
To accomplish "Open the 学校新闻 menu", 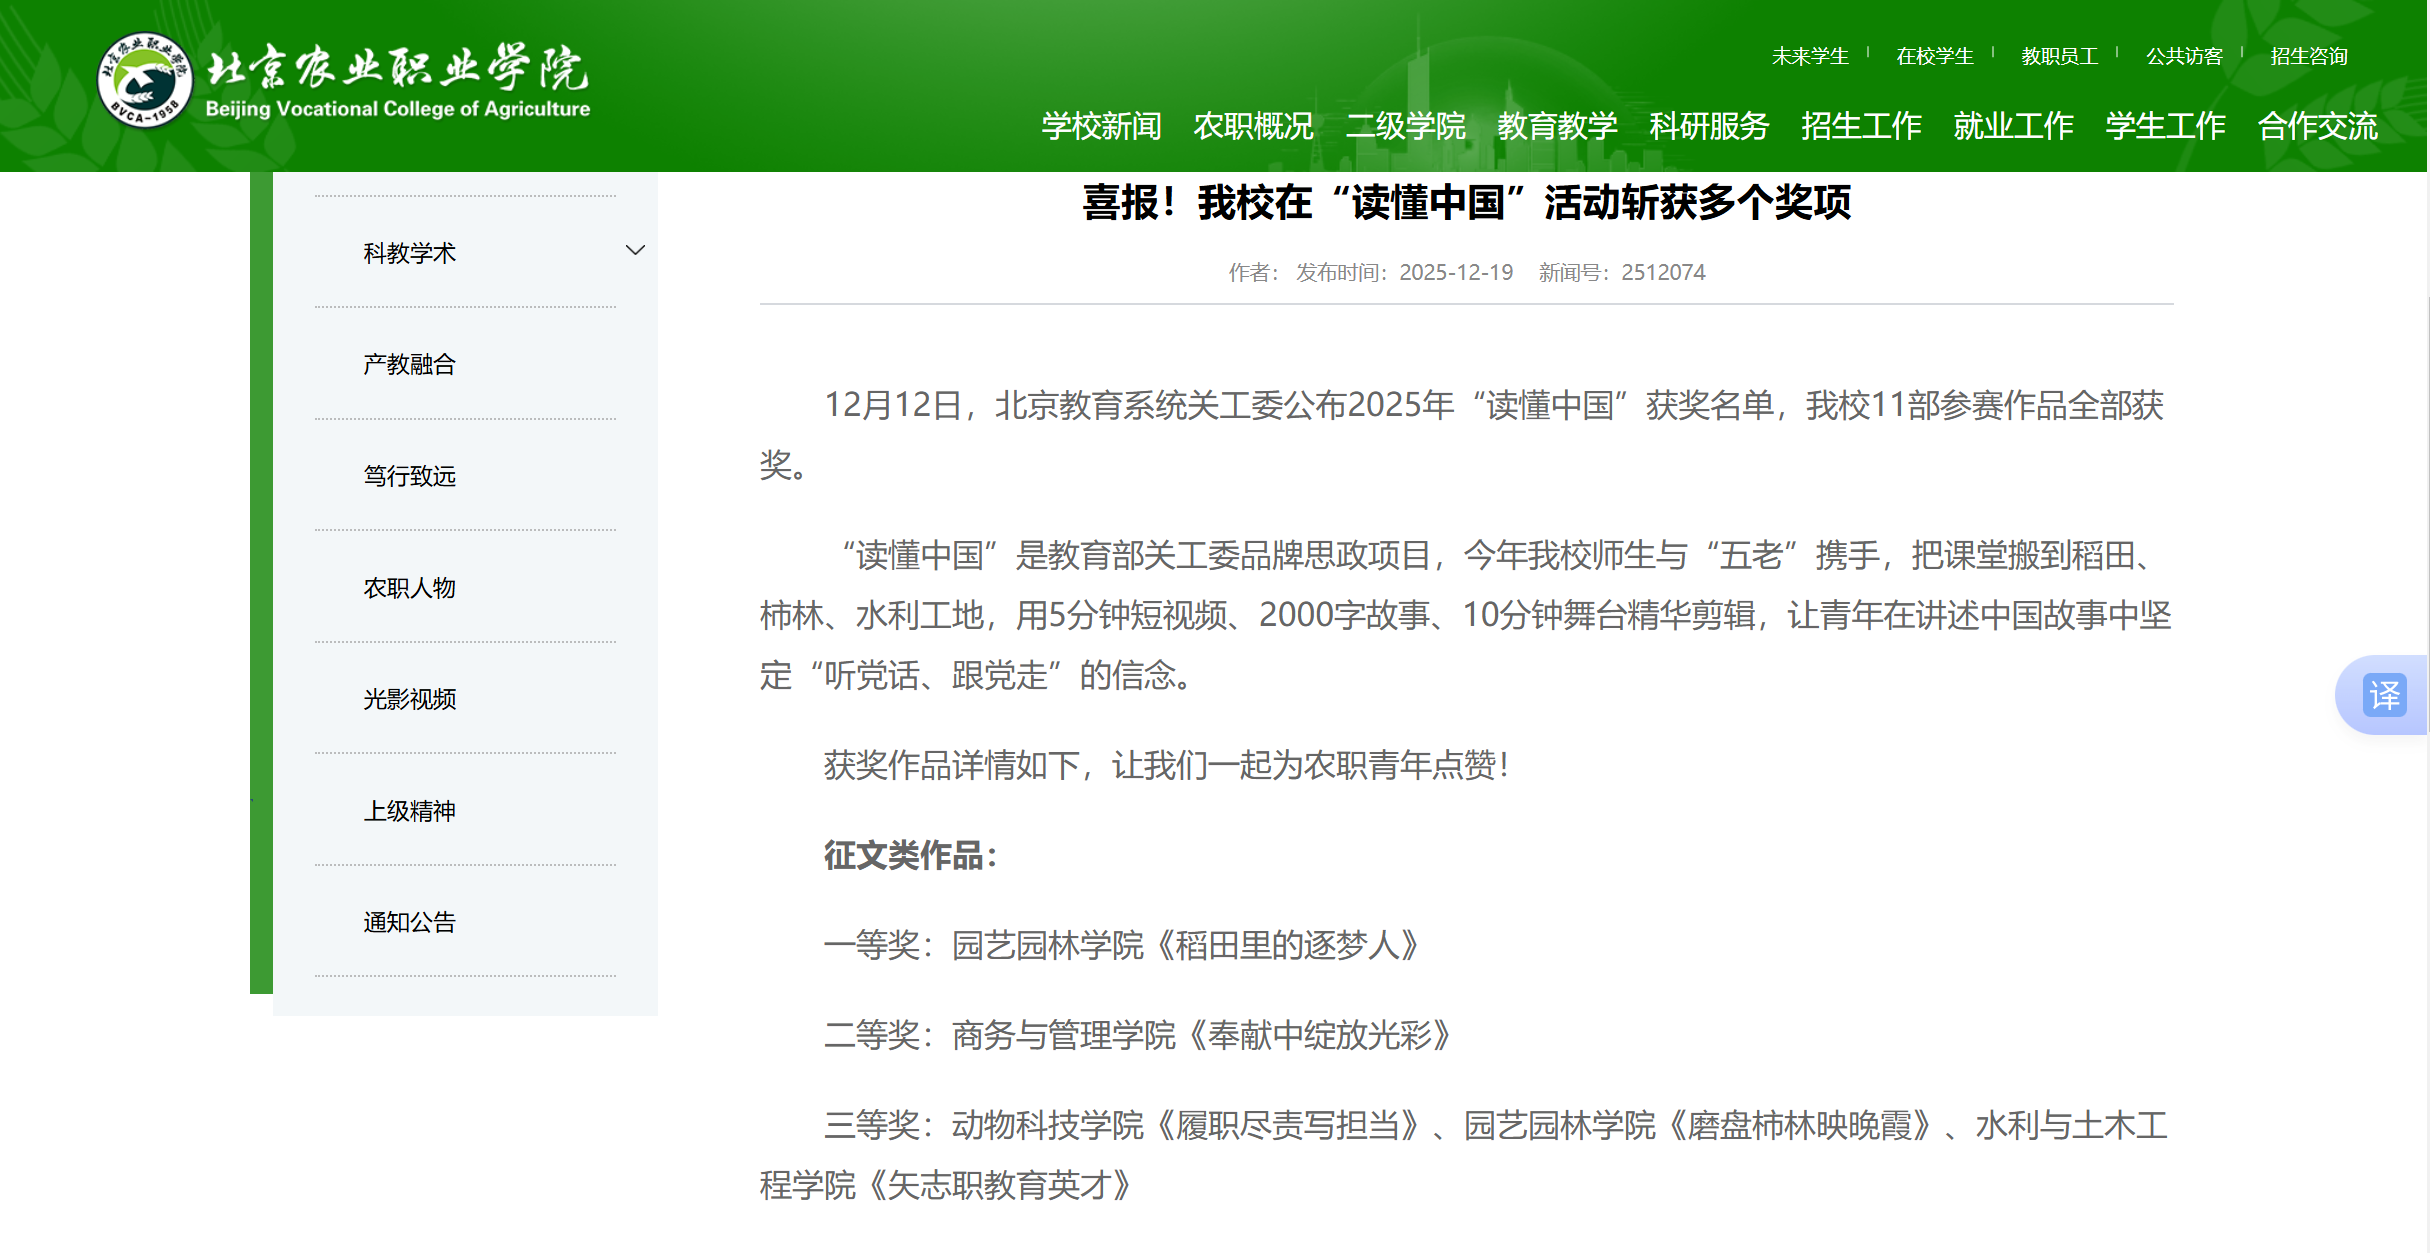I will (1100, 126).
